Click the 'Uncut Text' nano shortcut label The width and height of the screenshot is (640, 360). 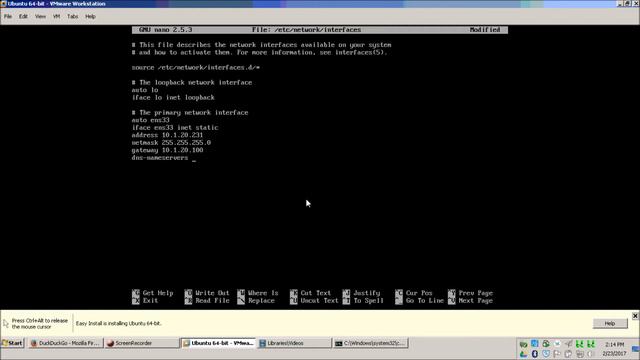[x=320, y=300]
